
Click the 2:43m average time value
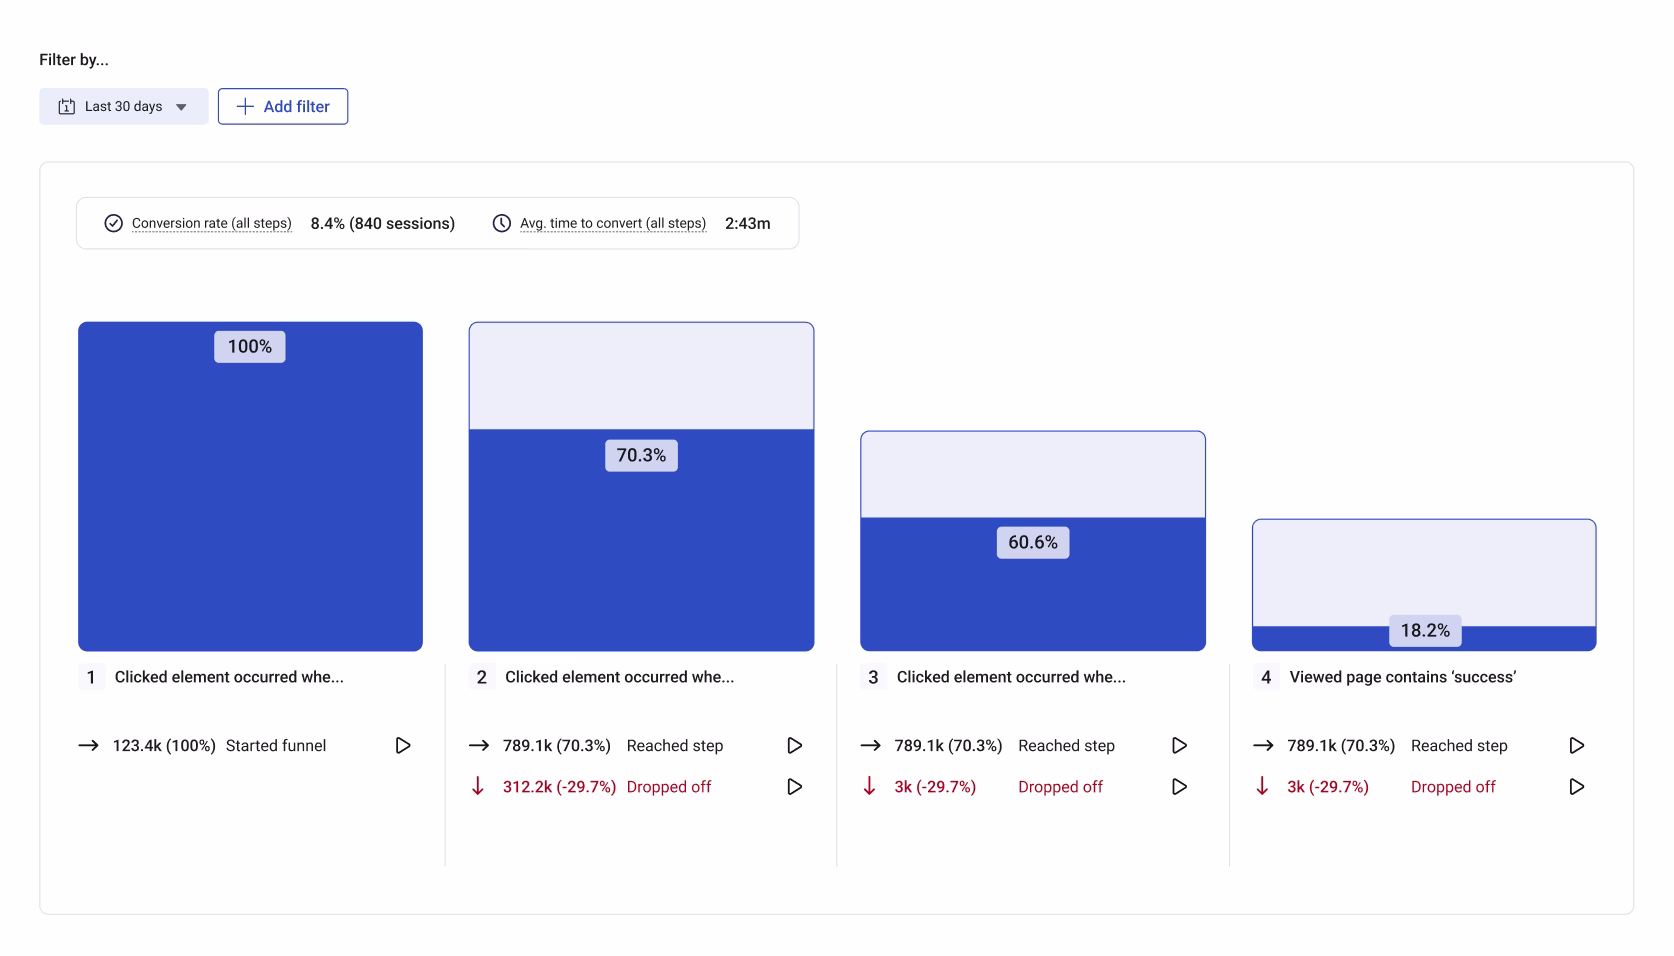(748, 223)
